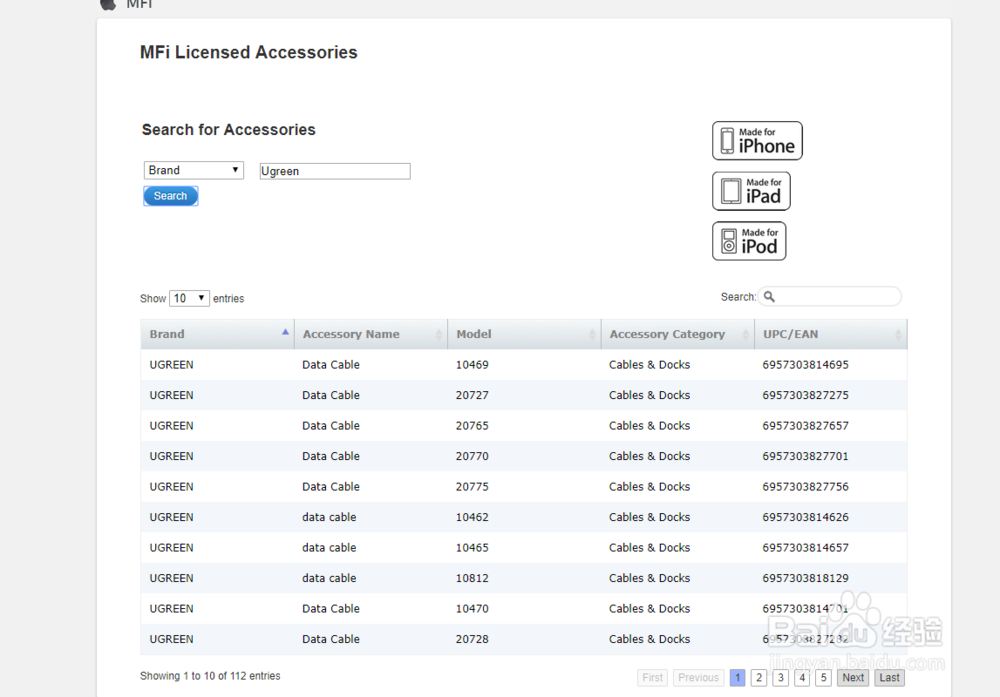
Task: Click UPC 6957303827756
Action: coord(805,487)
